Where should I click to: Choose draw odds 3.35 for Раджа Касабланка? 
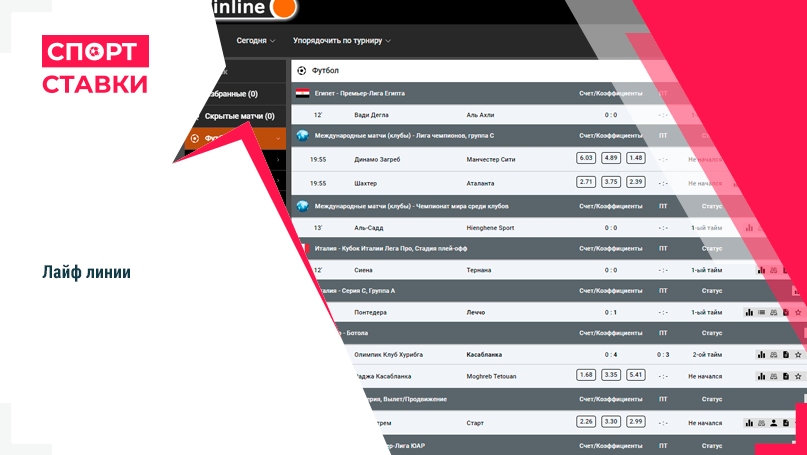pos(611,375)
